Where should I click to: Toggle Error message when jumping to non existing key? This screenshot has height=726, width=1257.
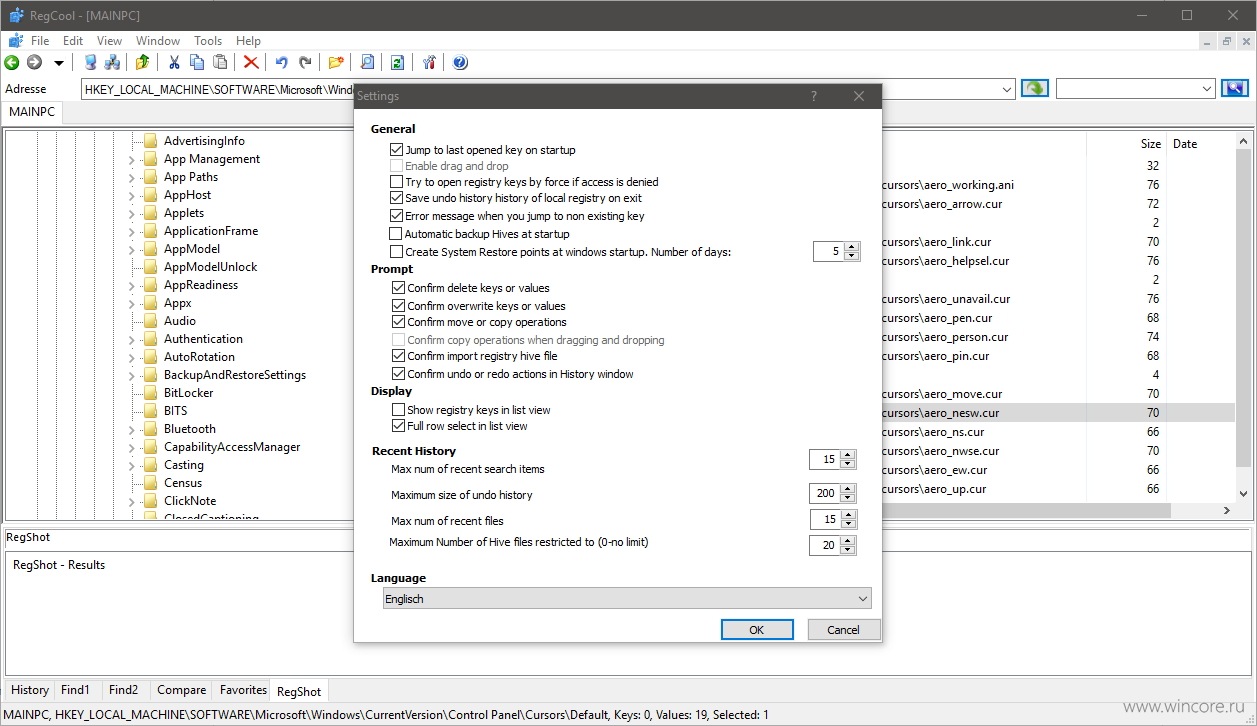click(x=397, y=216)
